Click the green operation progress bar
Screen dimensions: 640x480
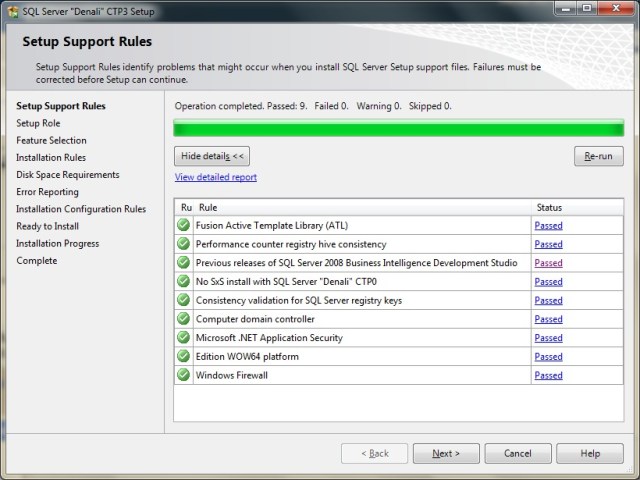pyautogui.click(x=398, y=128)
